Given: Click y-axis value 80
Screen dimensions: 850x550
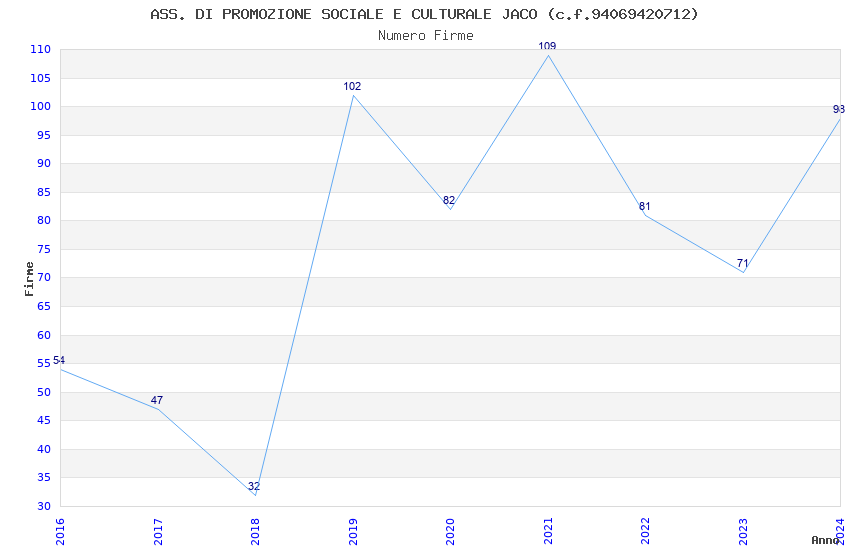Looking at the screenshot, I should pyautogui.click(x=43, y=221).
